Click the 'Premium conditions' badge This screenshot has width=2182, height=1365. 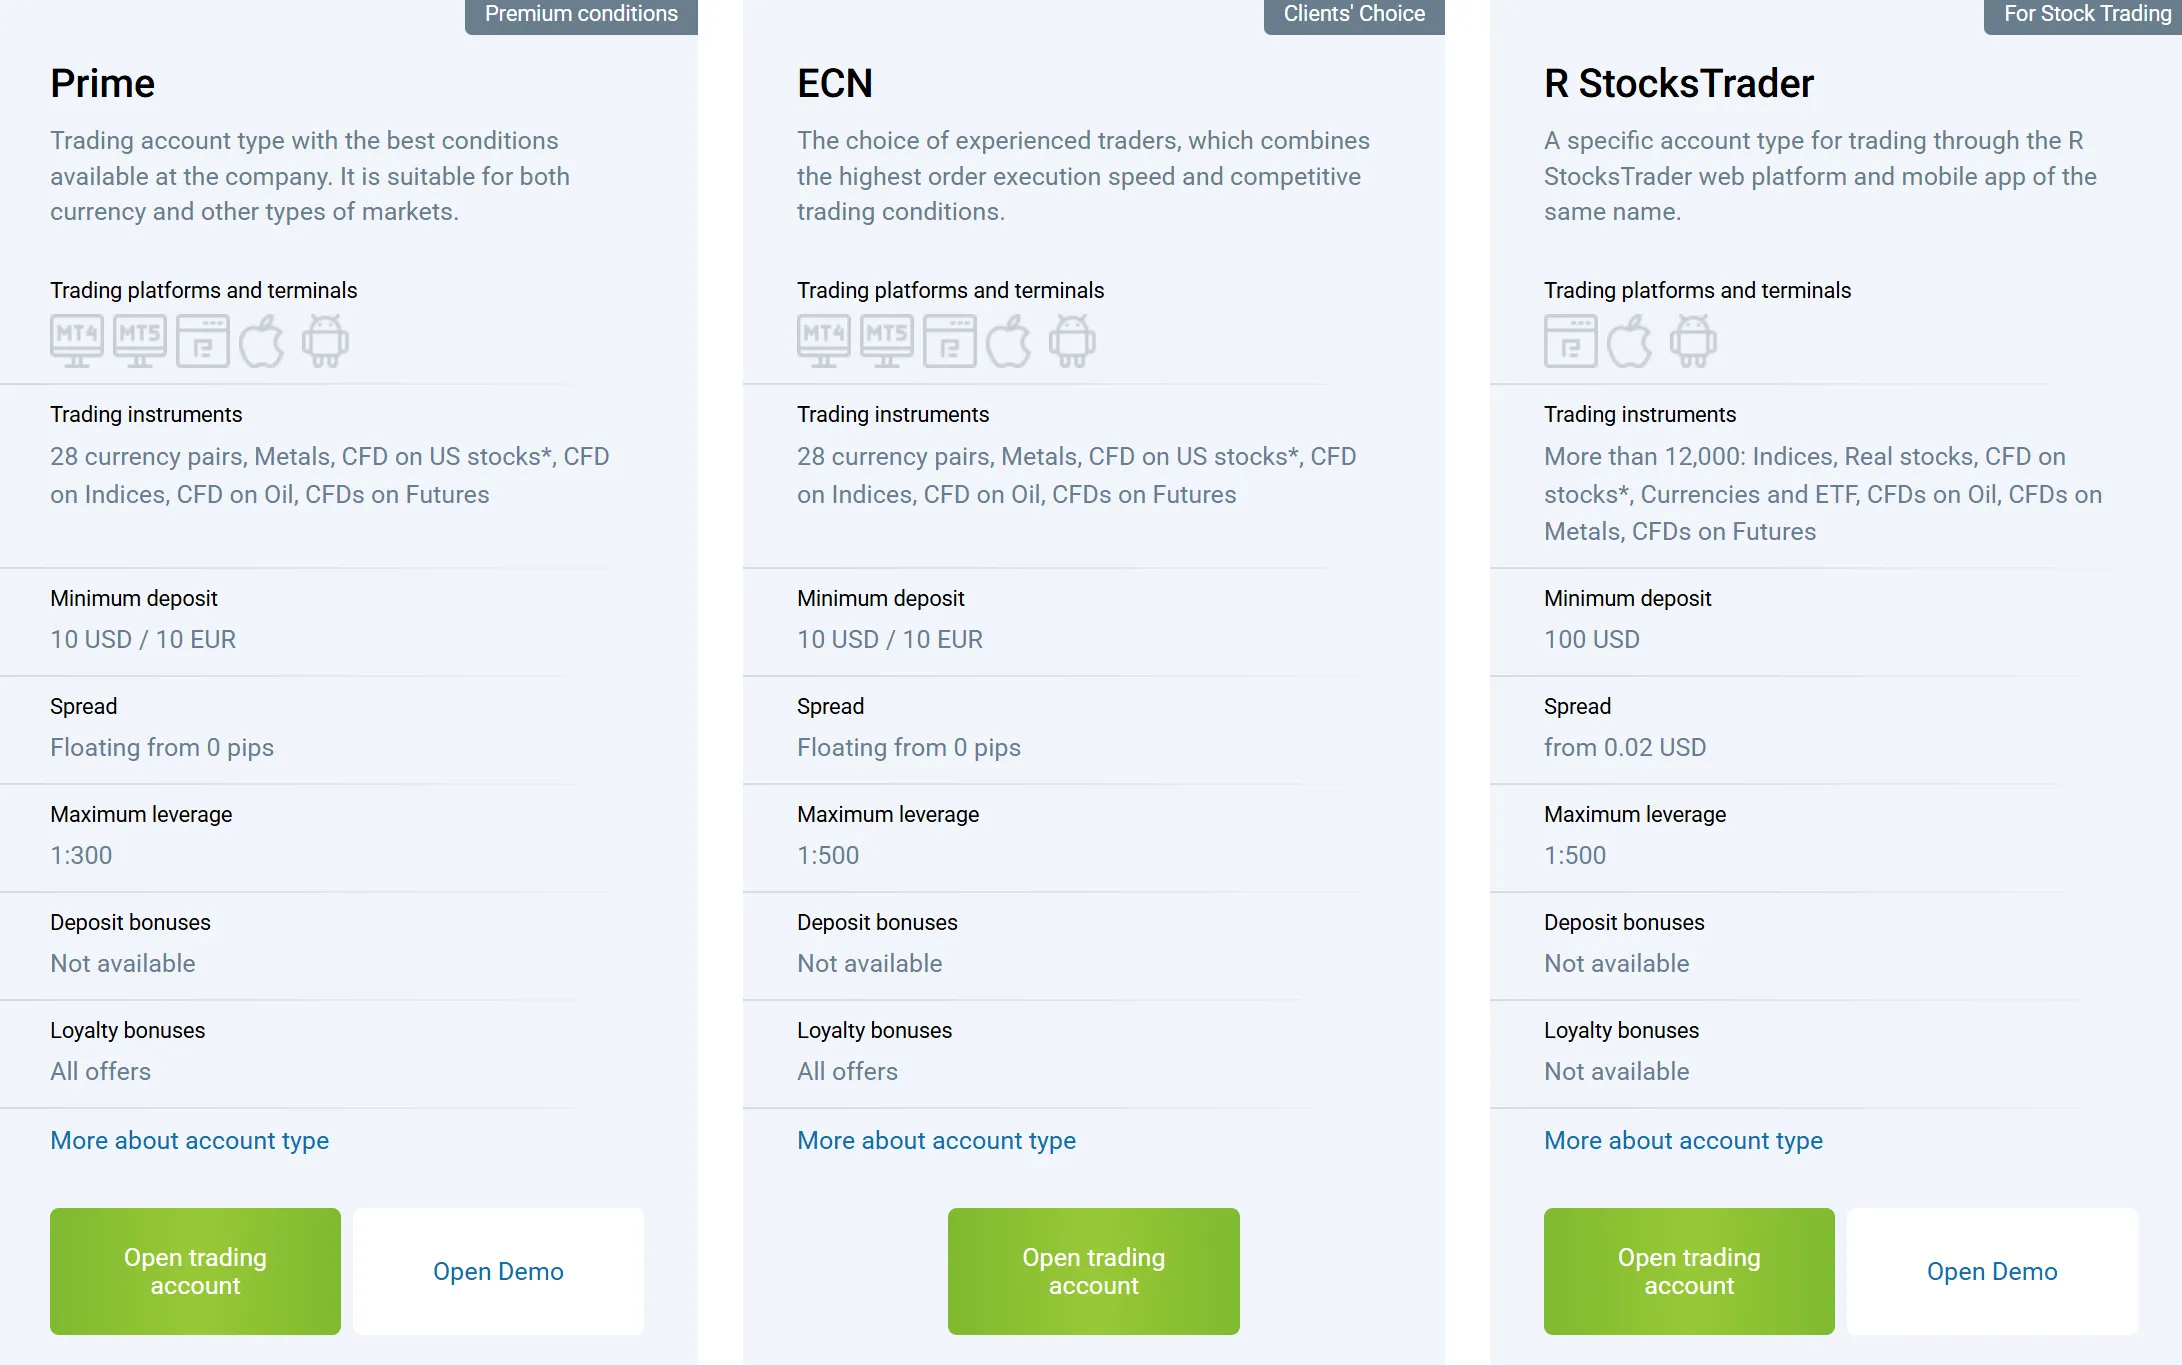pos(581,15)
